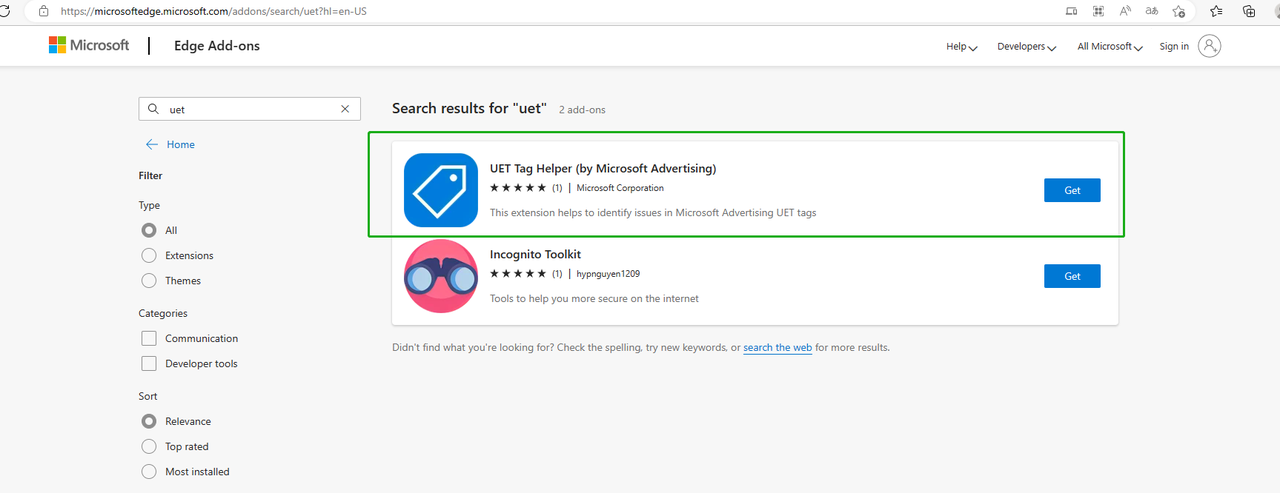Image resolution: width=1280 pixels, height=493 pixels.
Task: Click the Microsoft logo
Action: click(89, 45)
